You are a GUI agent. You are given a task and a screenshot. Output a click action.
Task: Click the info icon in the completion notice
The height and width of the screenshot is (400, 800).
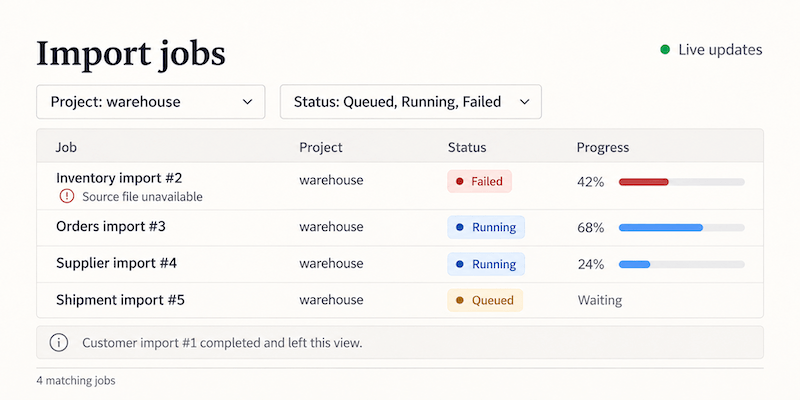click(59, 342)
